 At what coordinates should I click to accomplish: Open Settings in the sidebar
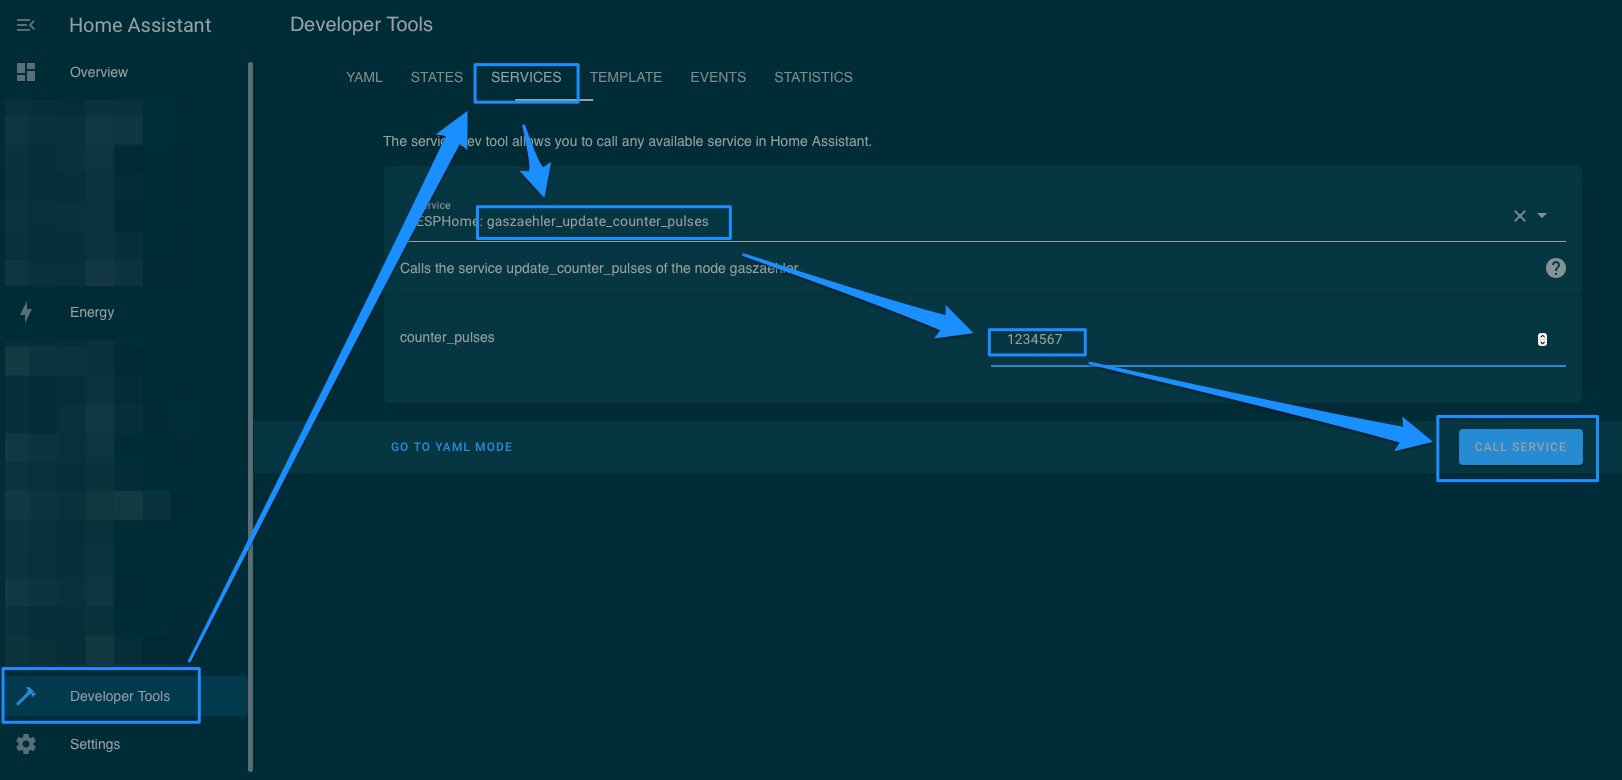coord(95,744)
